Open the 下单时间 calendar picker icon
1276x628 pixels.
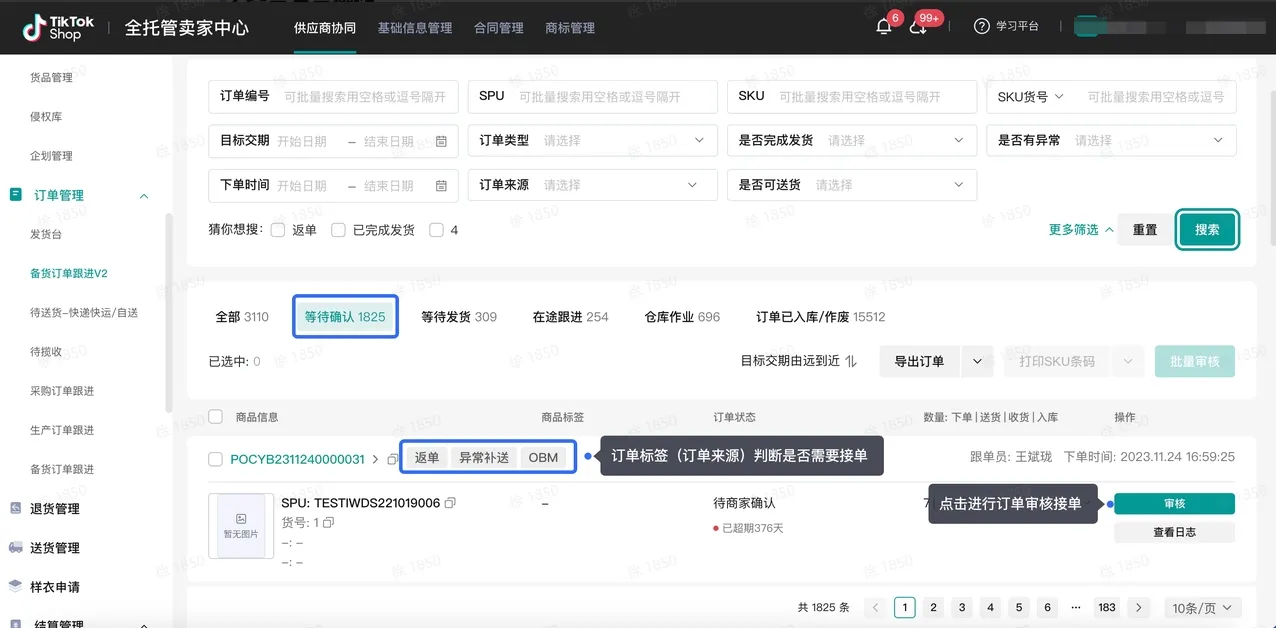[441, 185]
